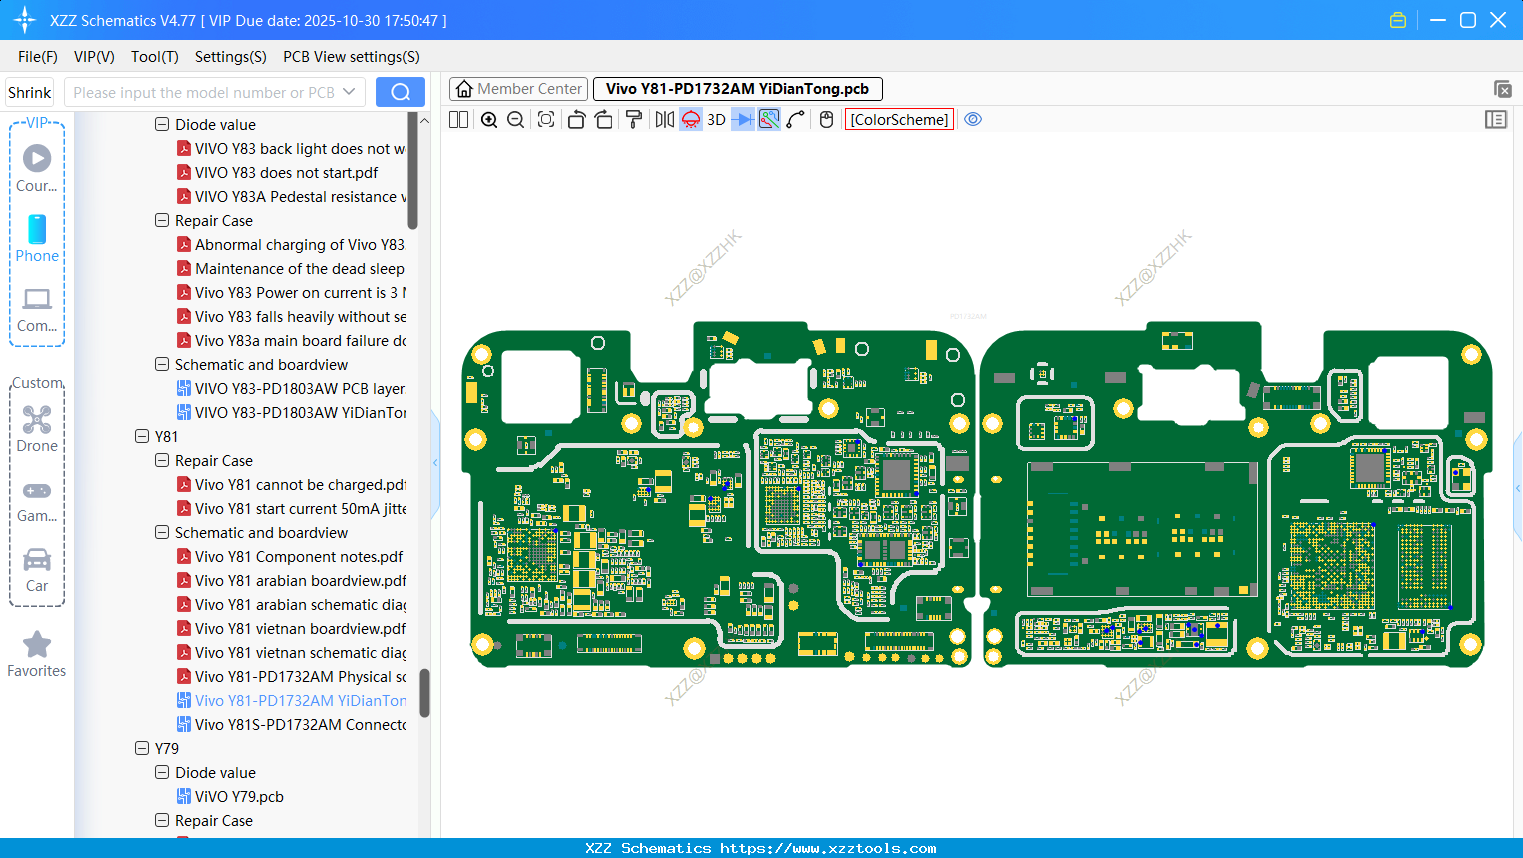Select the Zoom Out tool
Image resolution: width=1523 pixels, height=858 pixels.
[514, 119]
